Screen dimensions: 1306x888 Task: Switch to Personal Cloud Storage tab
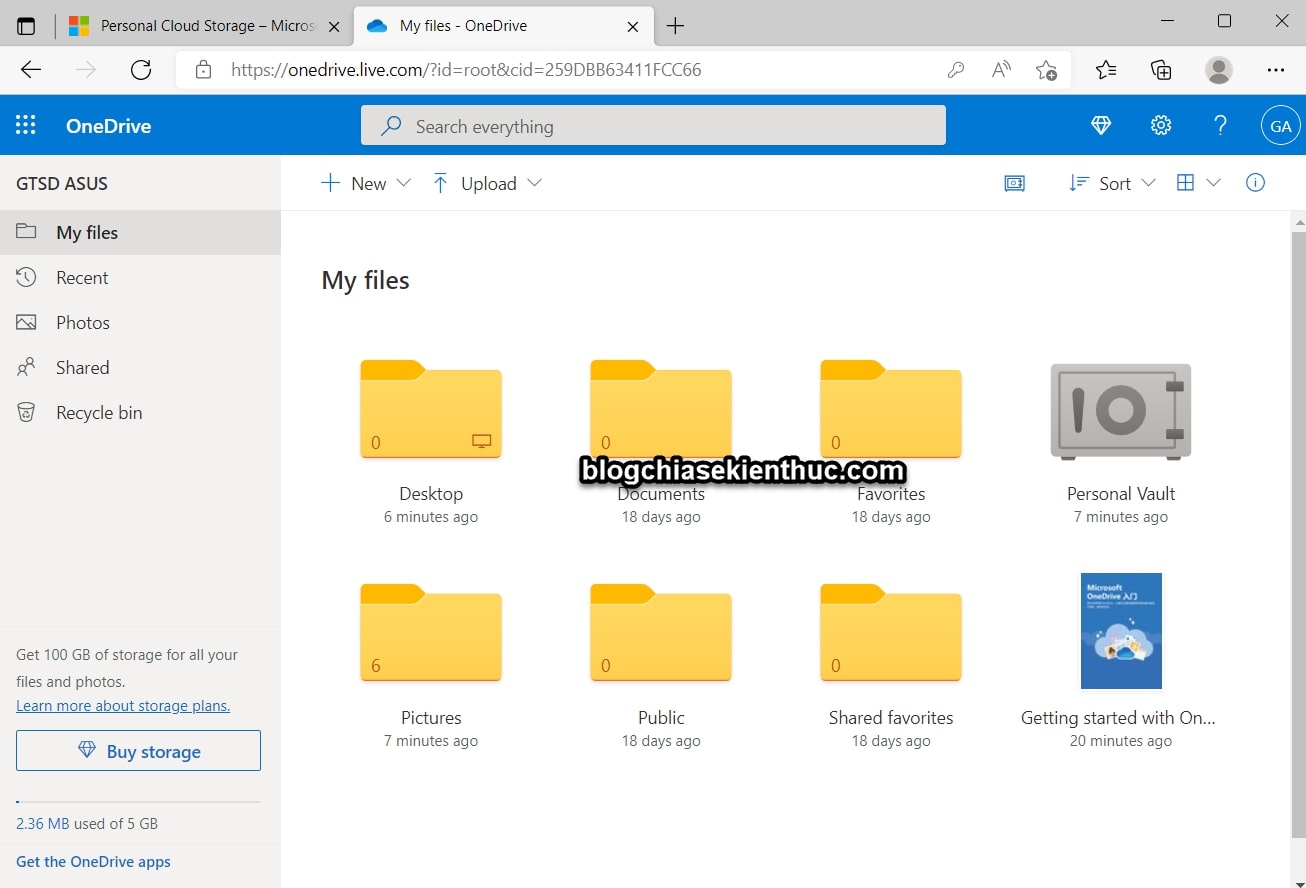[204, 26]
